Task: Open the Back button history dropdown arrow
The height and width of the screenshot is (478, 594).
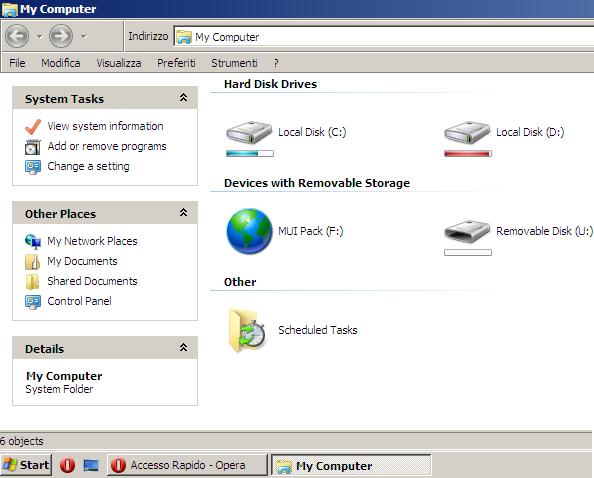Action: [x=39, y=36]
